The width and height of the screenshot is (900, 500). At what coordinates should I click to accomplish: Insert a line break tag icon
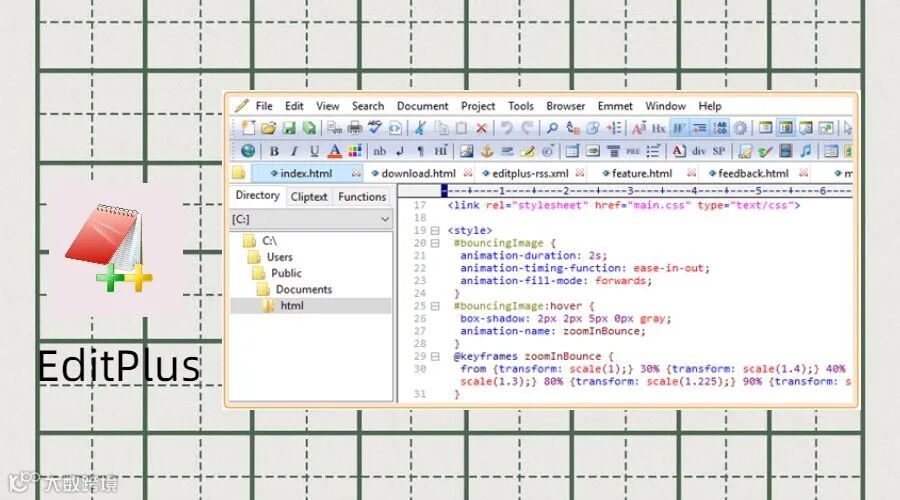coord(400,151)
